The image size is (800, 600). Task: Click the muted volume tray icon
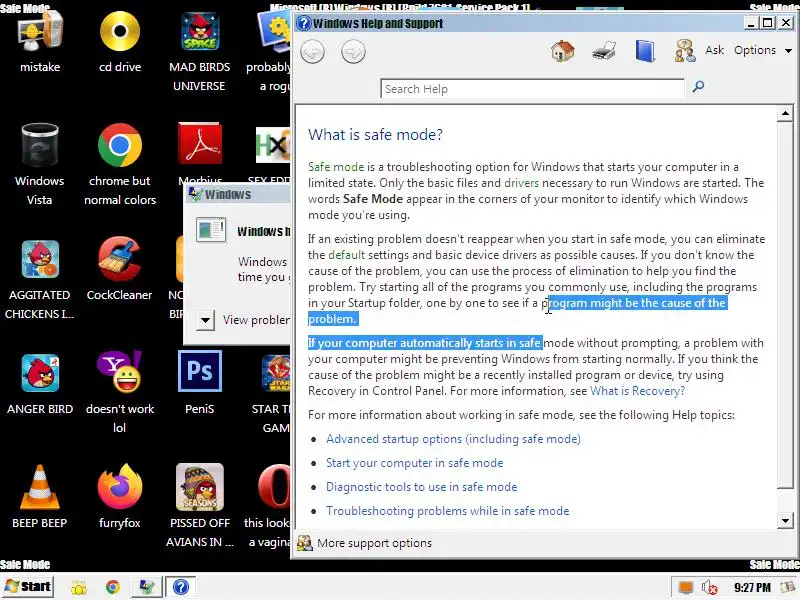[709, 588]
